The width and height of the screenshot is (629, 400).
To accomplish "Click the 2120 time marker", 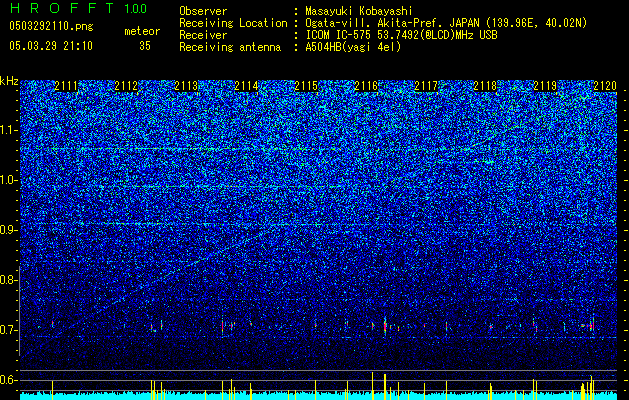I will 605,86.
